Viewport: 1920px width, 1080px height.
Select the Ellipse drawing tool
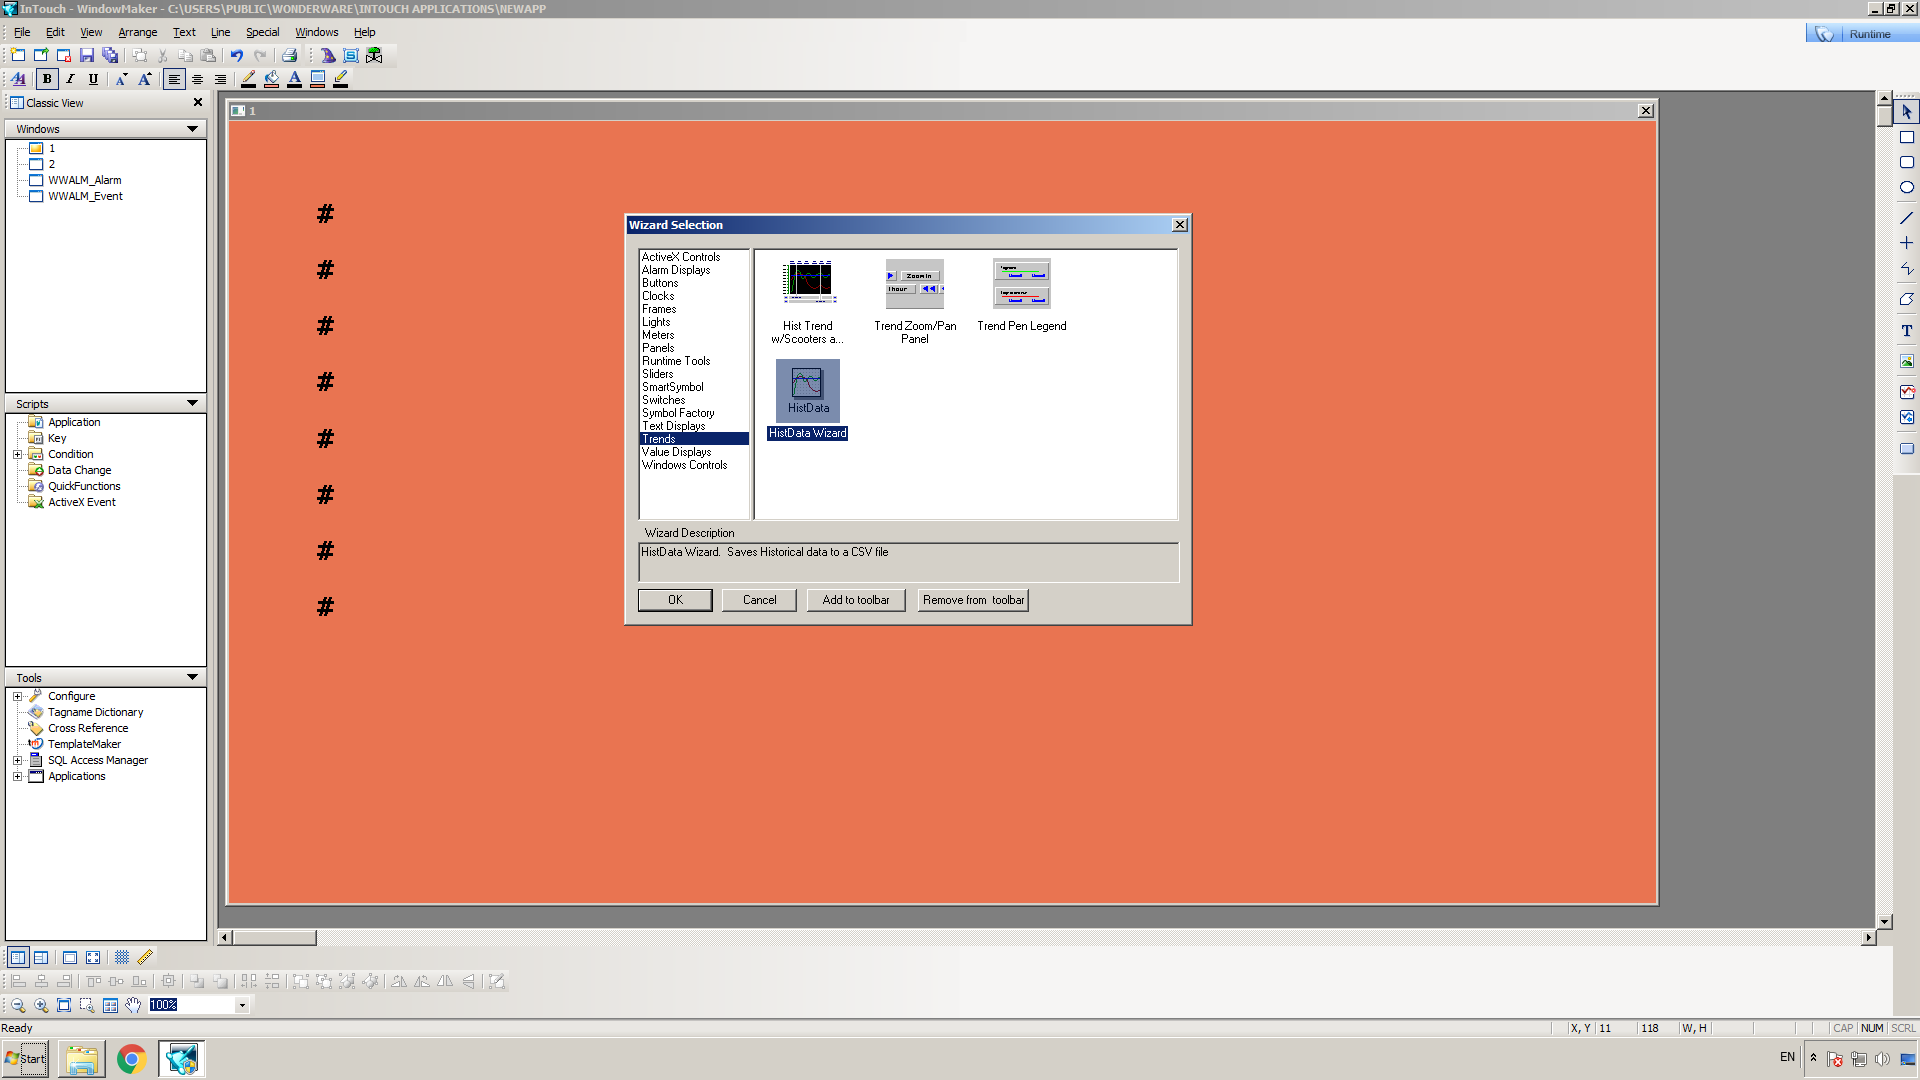tap(1906, 187)
